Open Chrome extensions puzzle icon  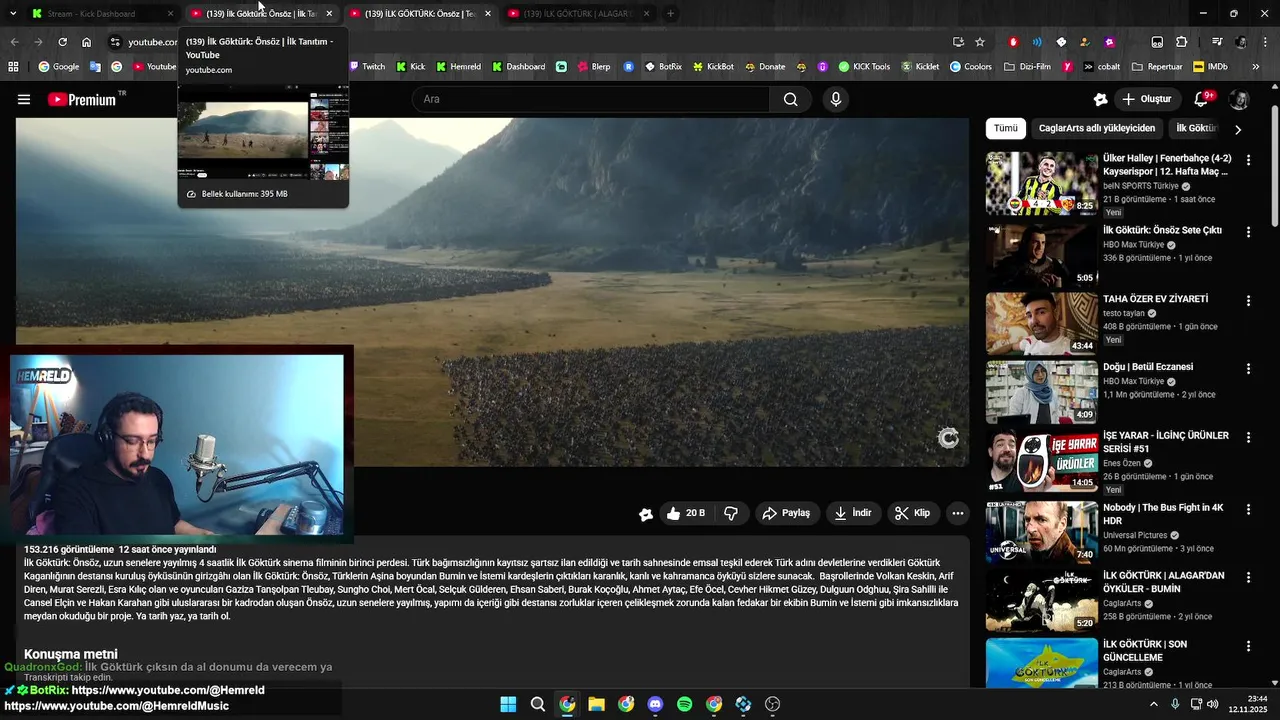coord(1181,42)
